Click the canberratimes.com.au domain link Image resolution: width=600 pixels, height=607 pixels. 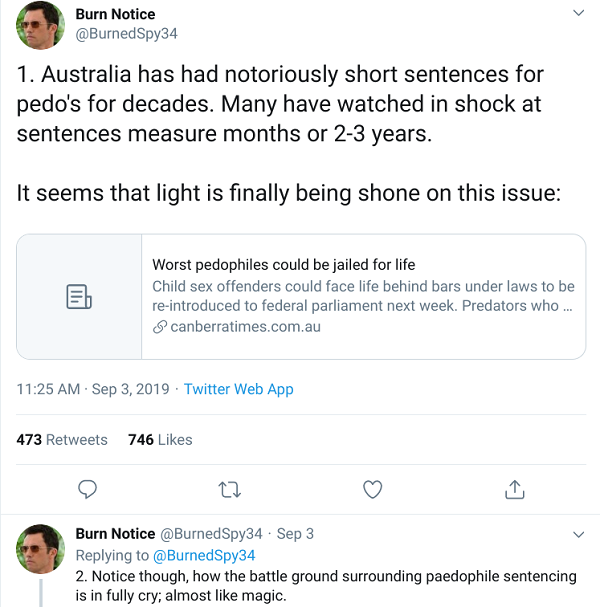point(245,326)
